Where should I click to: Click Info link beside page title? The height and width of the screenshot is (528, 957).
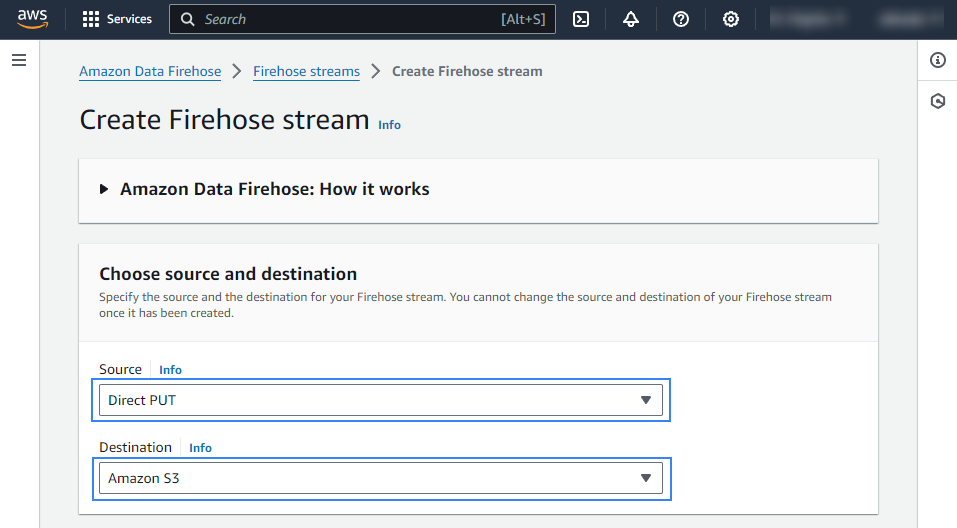(389, 125)
